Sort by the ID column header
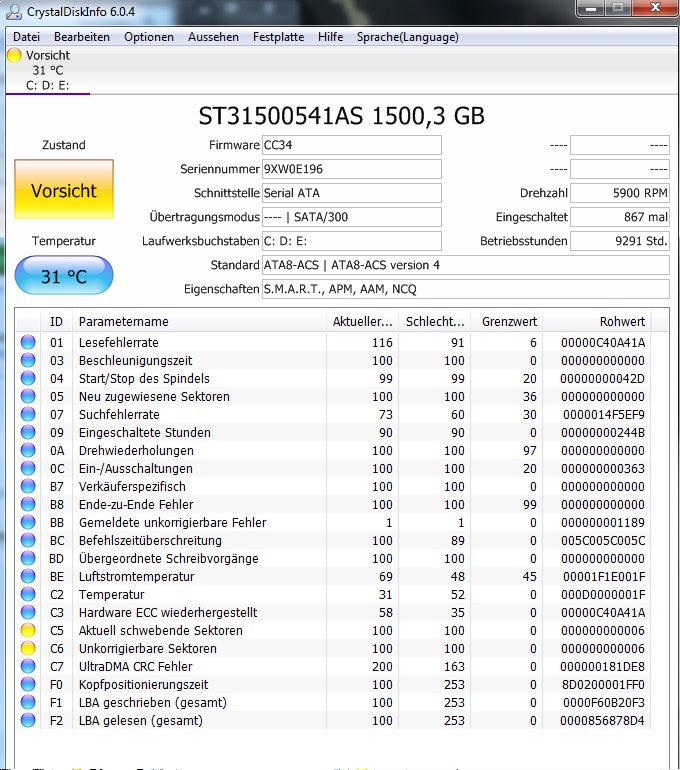Screen dimensions: 680x770 (56, 322)
